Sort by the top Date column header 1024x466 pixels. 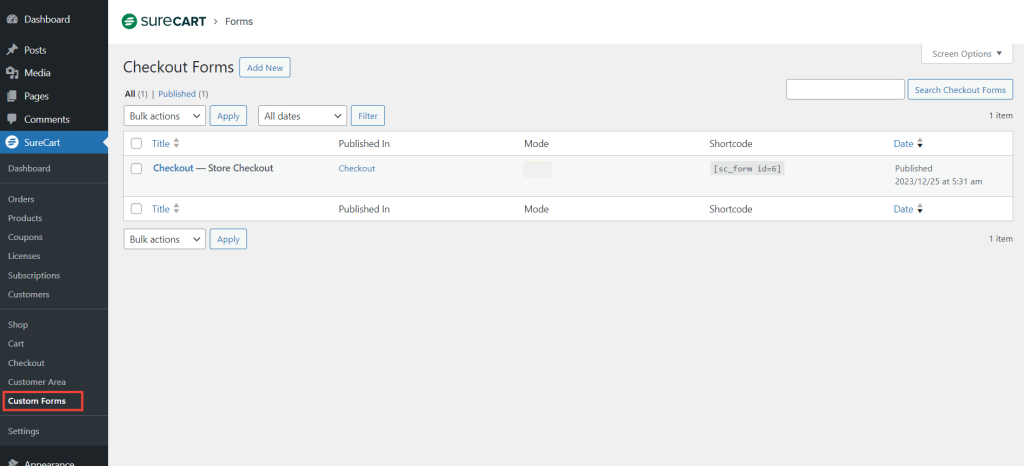tap(903, 144)
